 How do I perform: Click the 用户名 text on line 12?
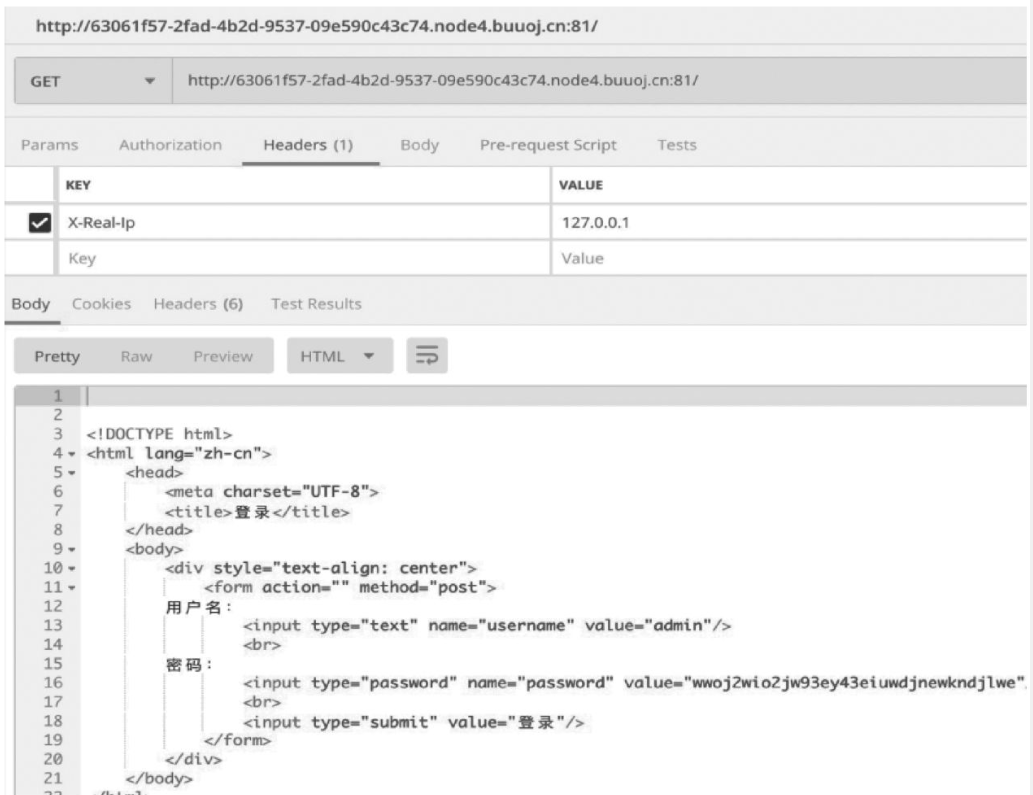pos(198,607)
